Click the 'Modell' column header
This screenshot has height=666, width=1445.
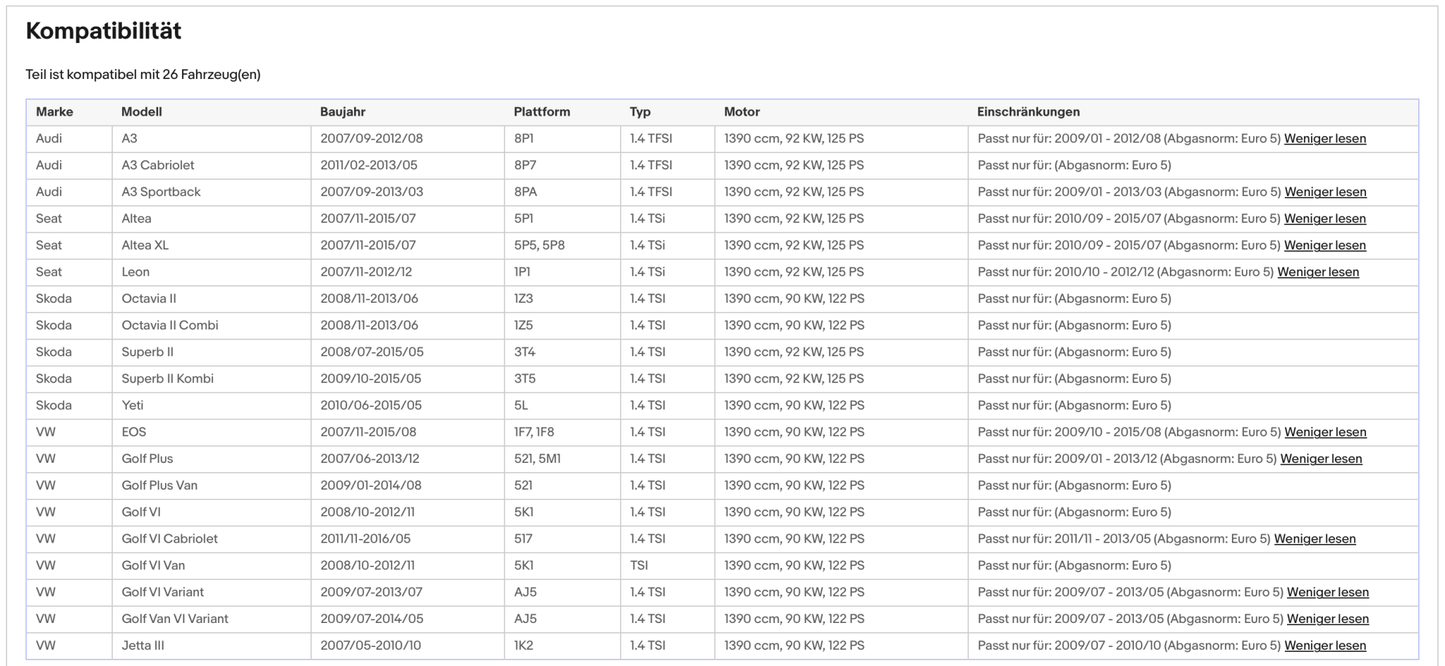(141, 112)
